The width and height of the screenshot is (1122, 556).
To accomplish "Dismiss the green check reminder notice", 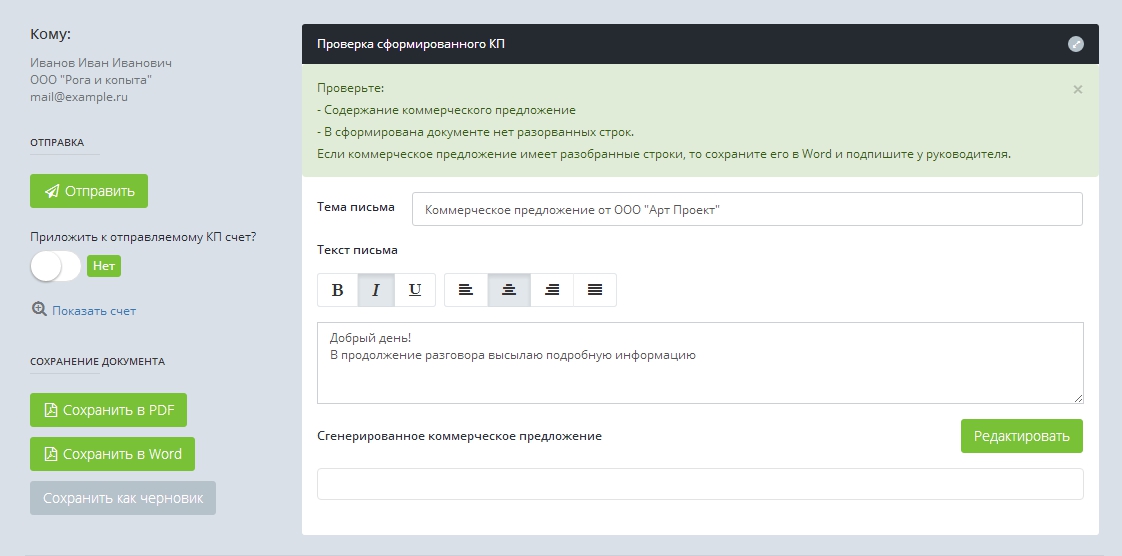I will 1078,89.
